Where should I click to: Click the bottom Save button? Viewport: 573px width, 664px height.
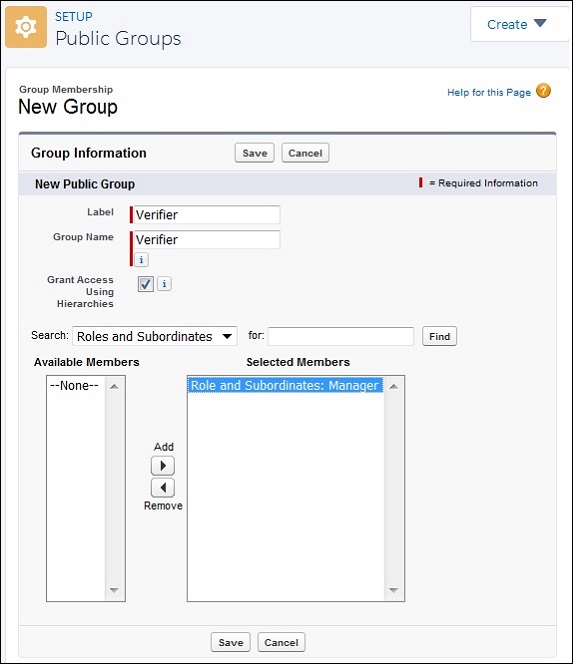coord(231,642)
